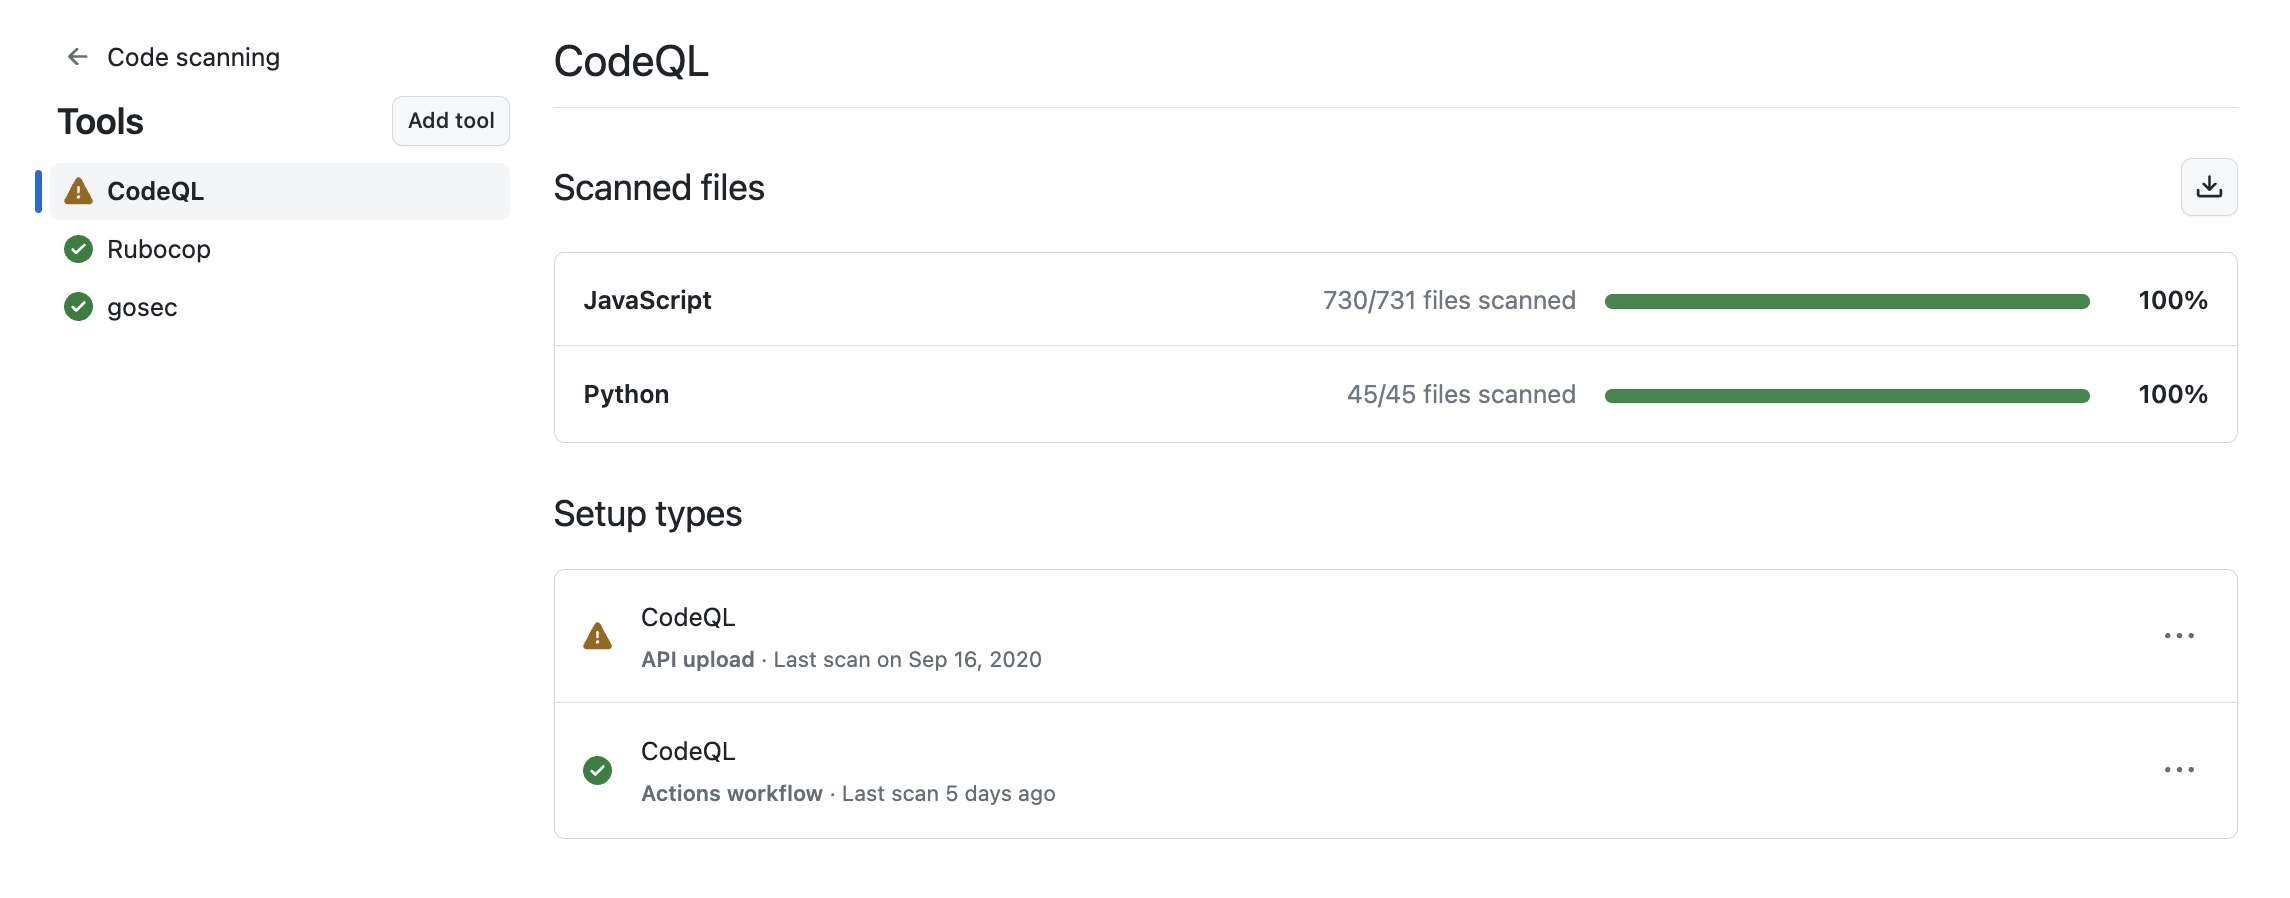Click the green check icon beside Rubocop

coord(78,249)
